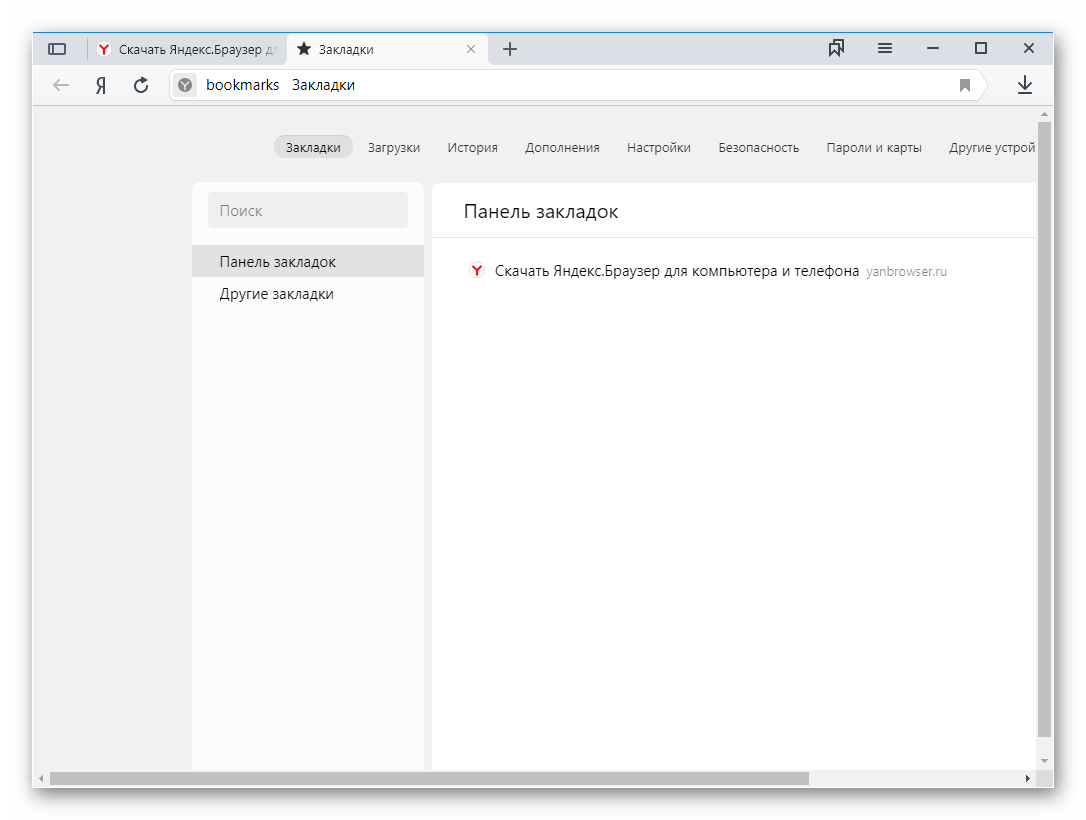Viewport: 1086px width, 820px height.
Task: Switch to the Скачать Яндекс.Браузер tab
Action: (x=188, y=49)
